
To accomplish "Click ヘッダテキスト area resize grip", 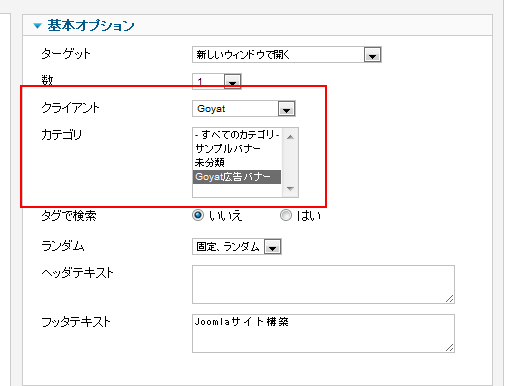I will pos(450,299).
